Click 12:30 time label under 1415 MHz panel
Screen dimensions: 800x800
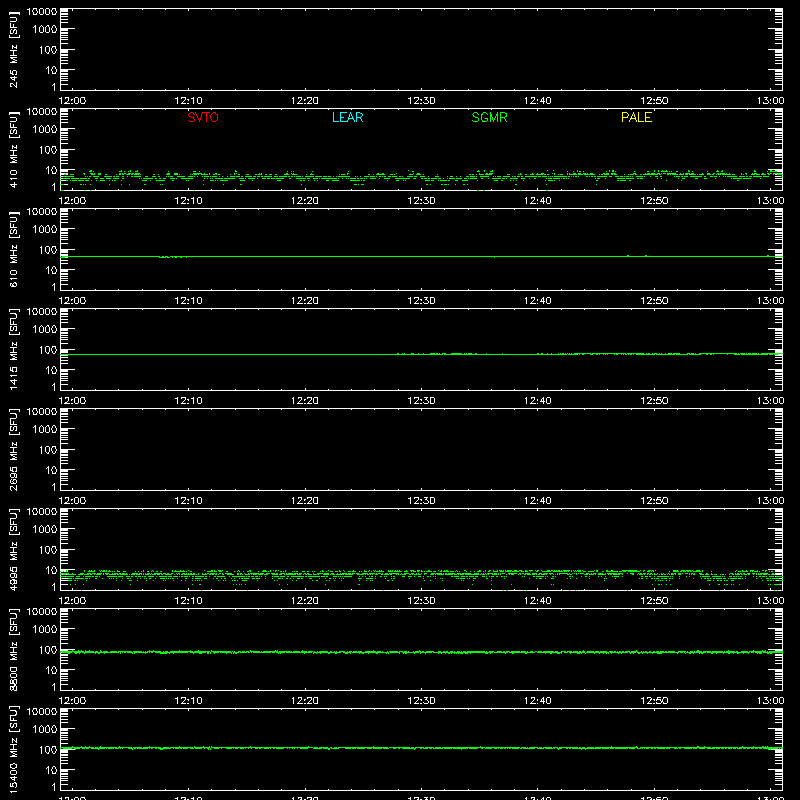[421, 401]
